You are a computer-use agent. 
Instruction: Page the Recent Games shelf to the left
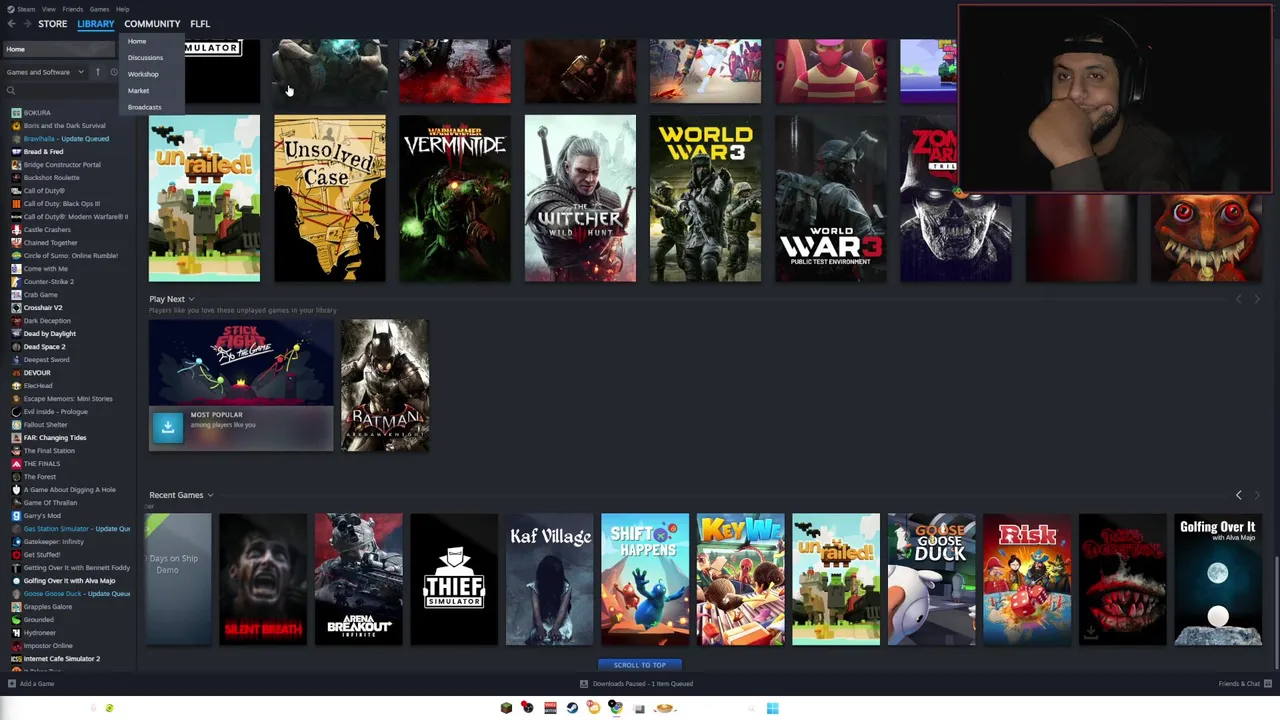(1238, 495)
